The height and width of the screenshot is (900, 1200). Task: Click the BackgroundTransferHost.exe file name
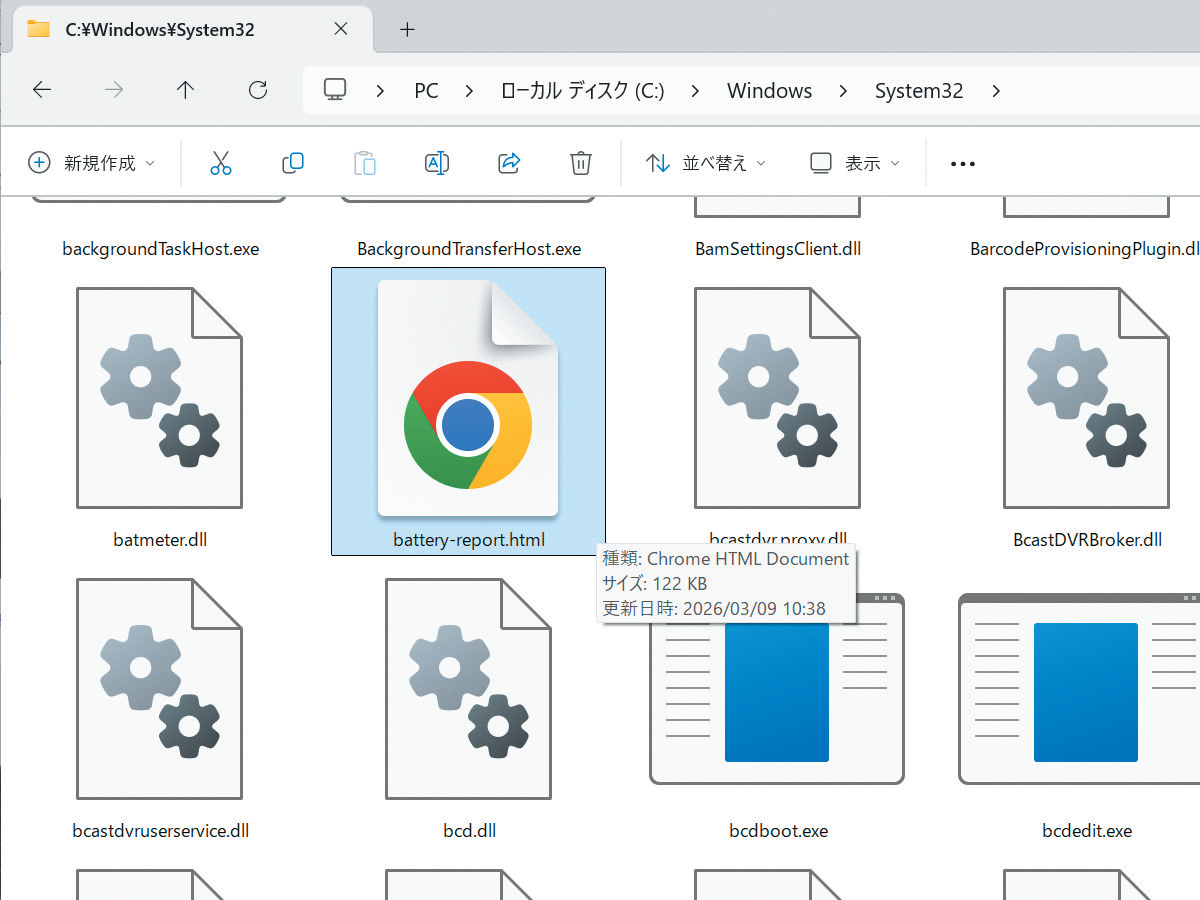tap(469, 248)
